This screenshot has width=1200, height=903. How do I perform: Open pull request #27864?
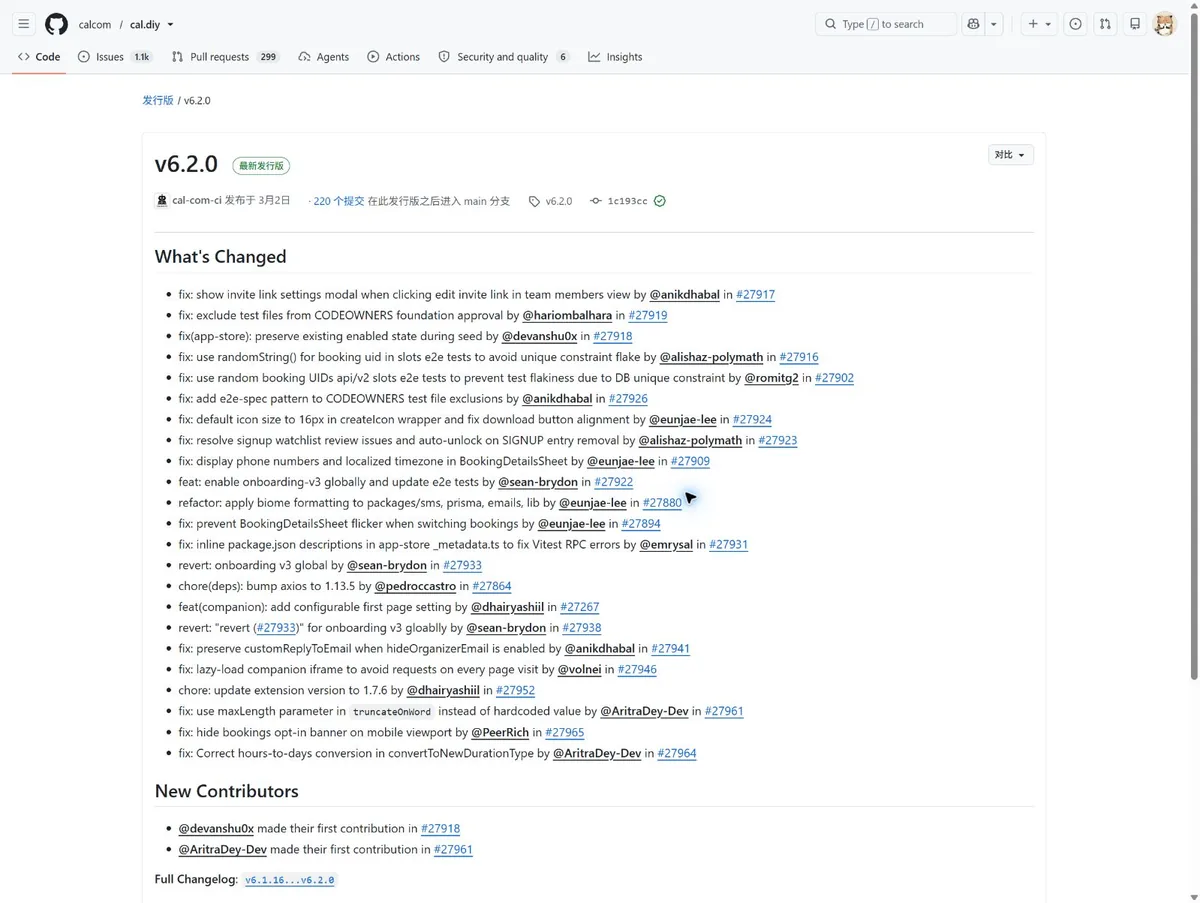pos(492,587)
